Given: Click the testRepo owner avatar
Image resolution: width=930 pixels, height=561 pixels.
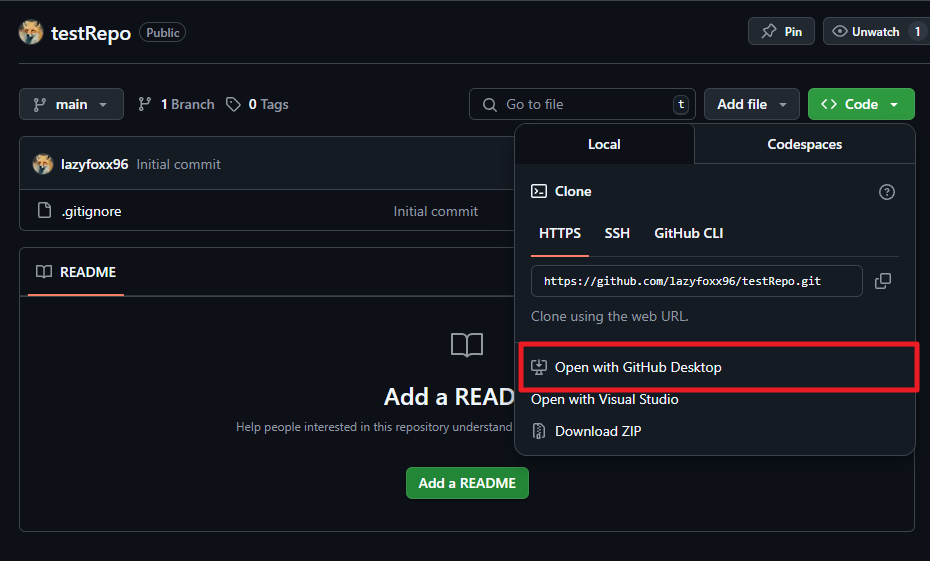Looking at the screenshot, I should coord(31,32).
